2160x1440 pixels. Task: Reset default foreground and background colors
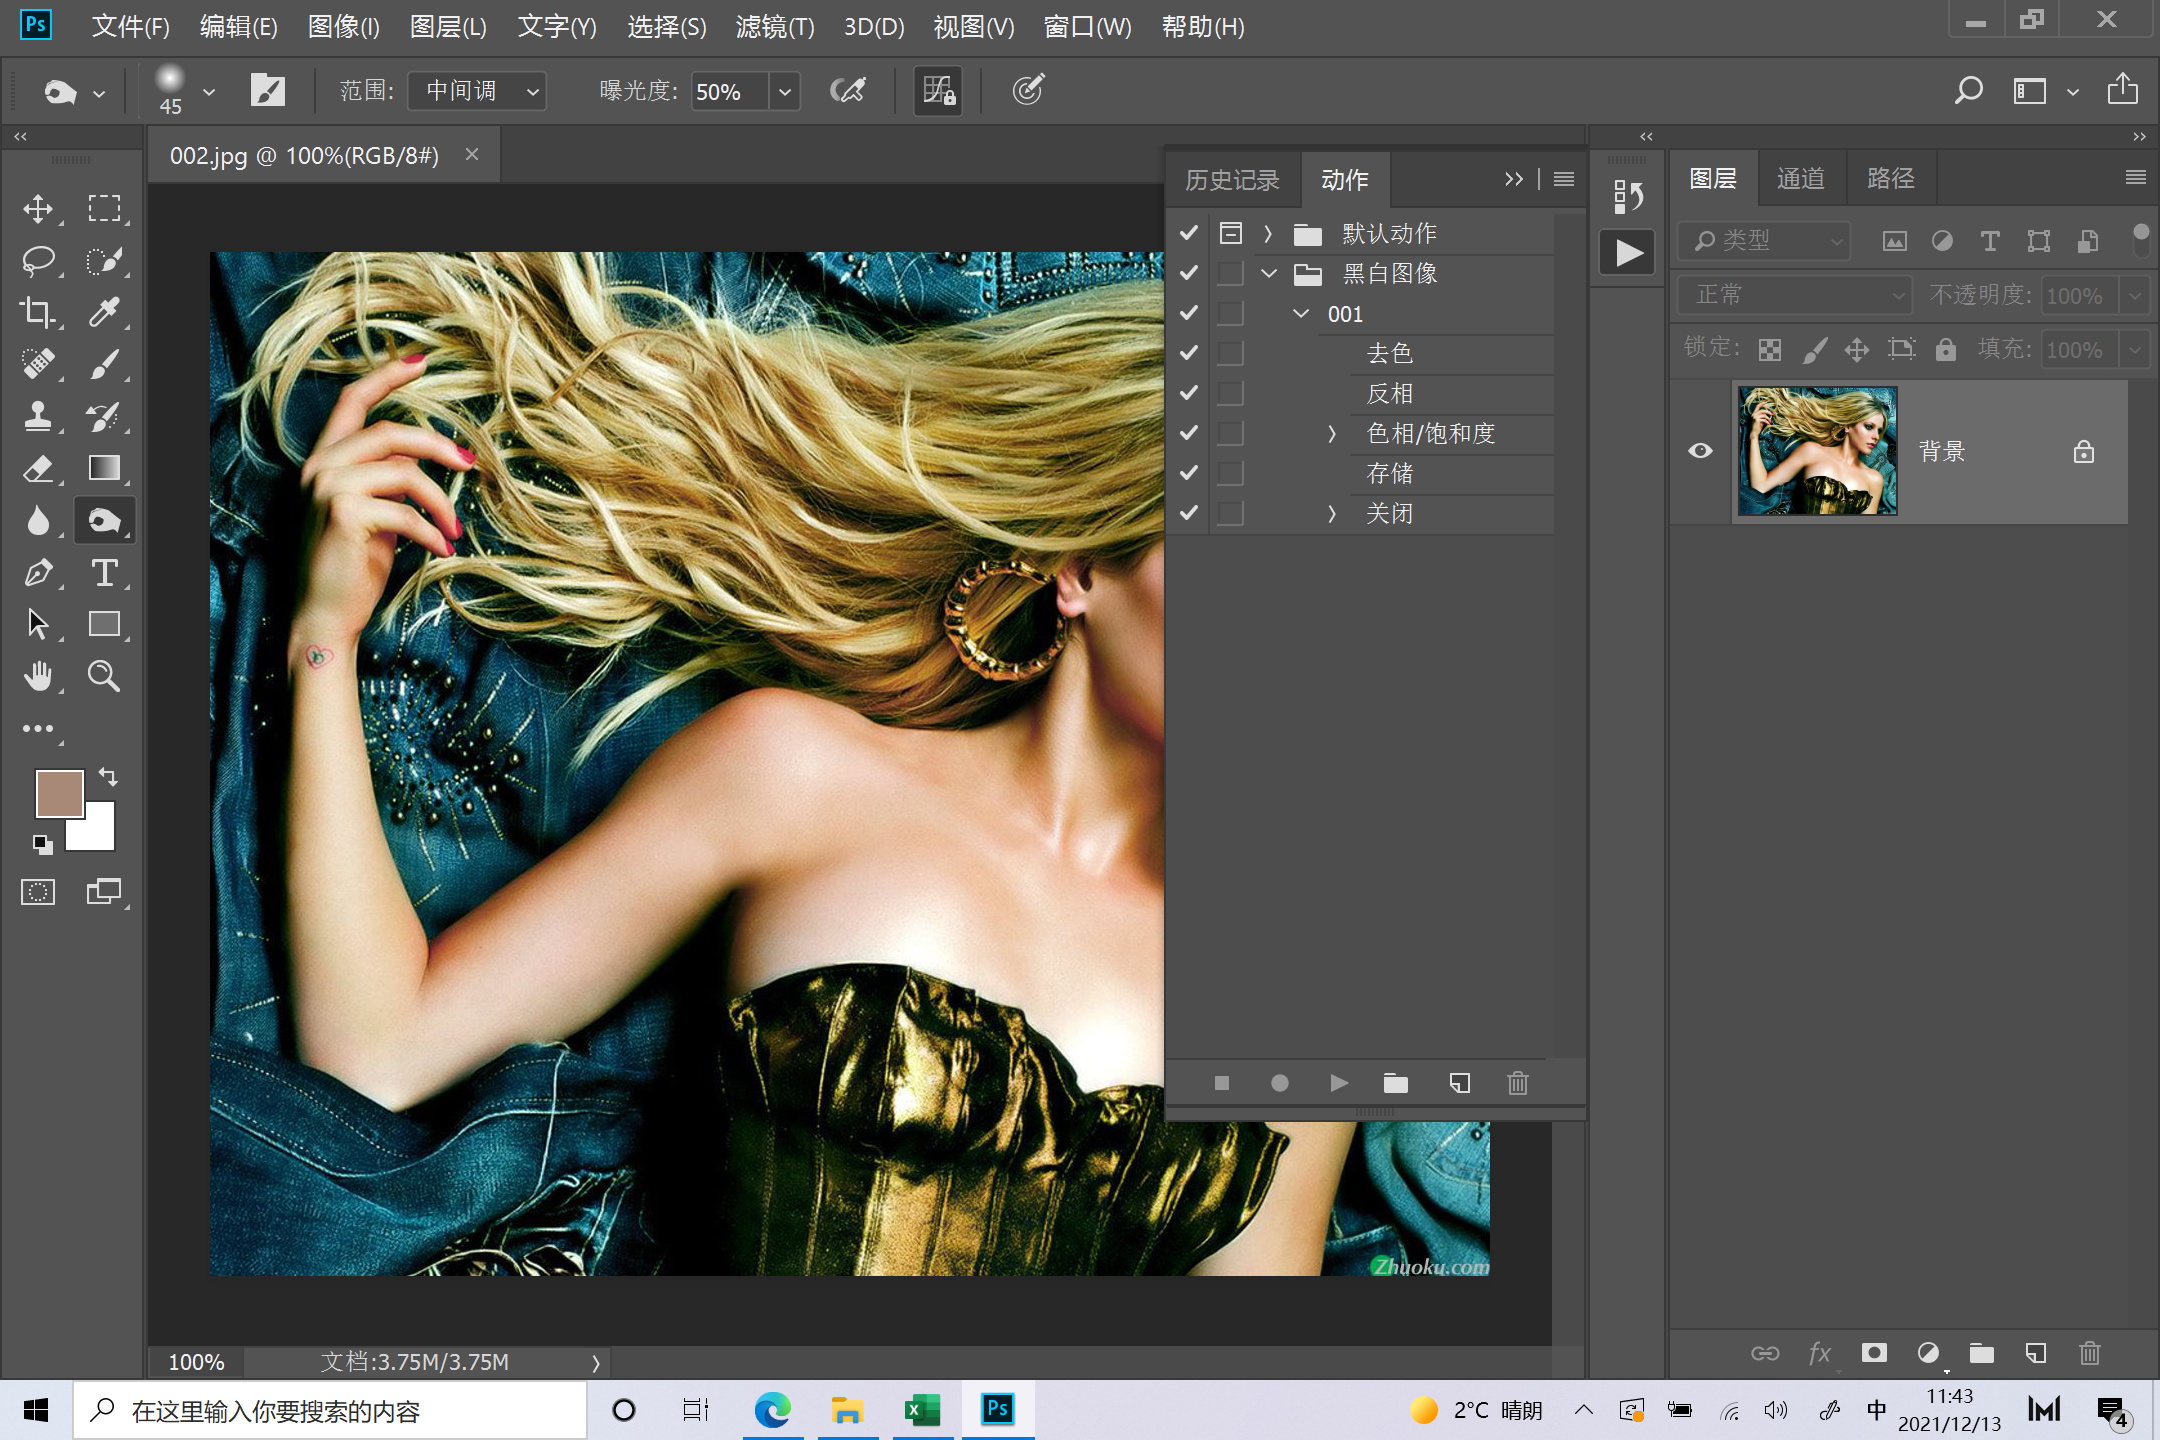click(42, 844)
